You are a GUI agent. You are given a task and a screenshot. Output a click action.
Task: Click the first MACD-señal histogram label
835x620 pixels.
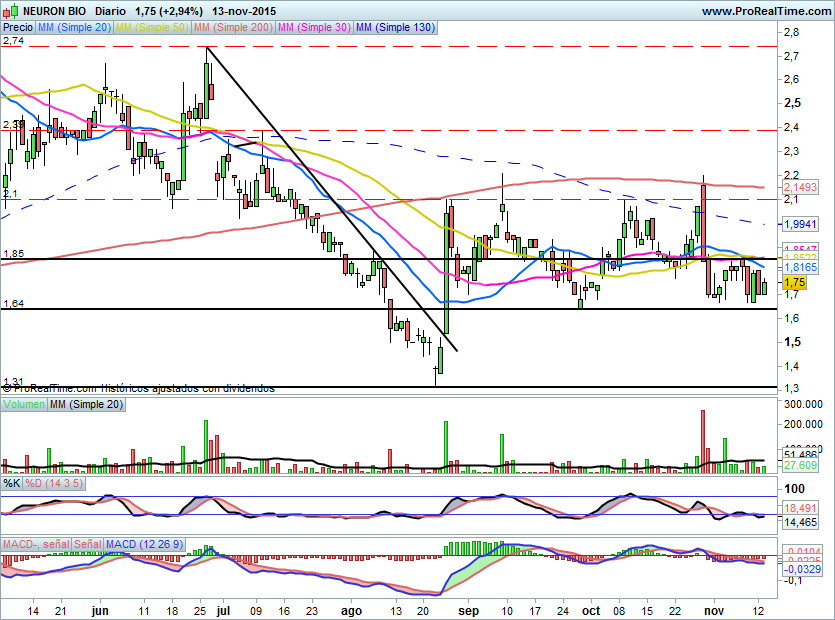[x=35, y=543]
